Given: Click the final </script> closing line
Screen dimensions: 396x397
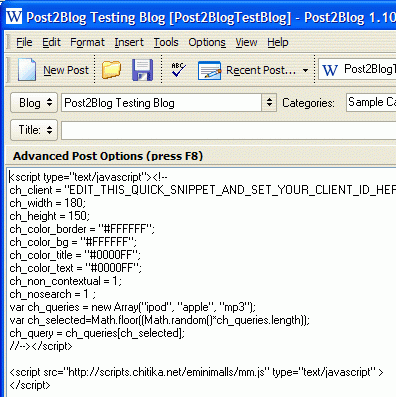Looking at the screenshot, I should pyautogui.click(x=30, y=385).
